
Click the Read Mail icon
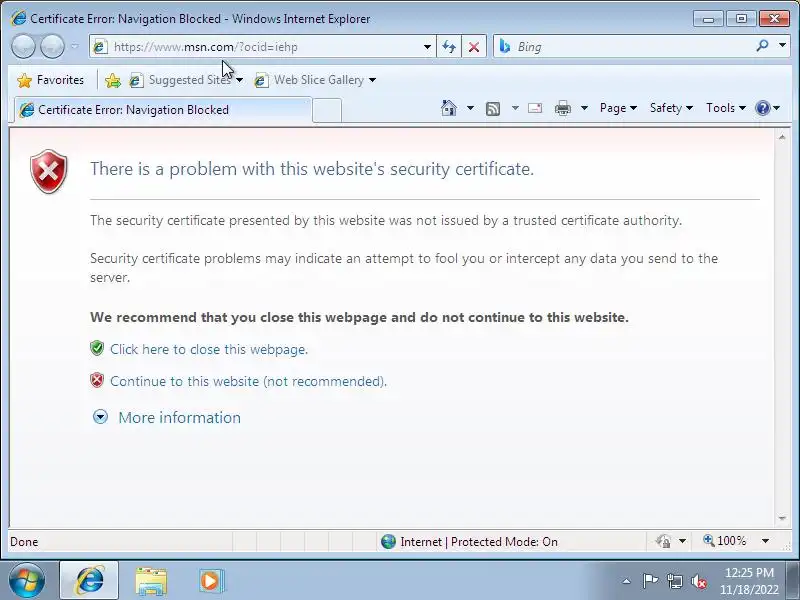click(535, 108)
